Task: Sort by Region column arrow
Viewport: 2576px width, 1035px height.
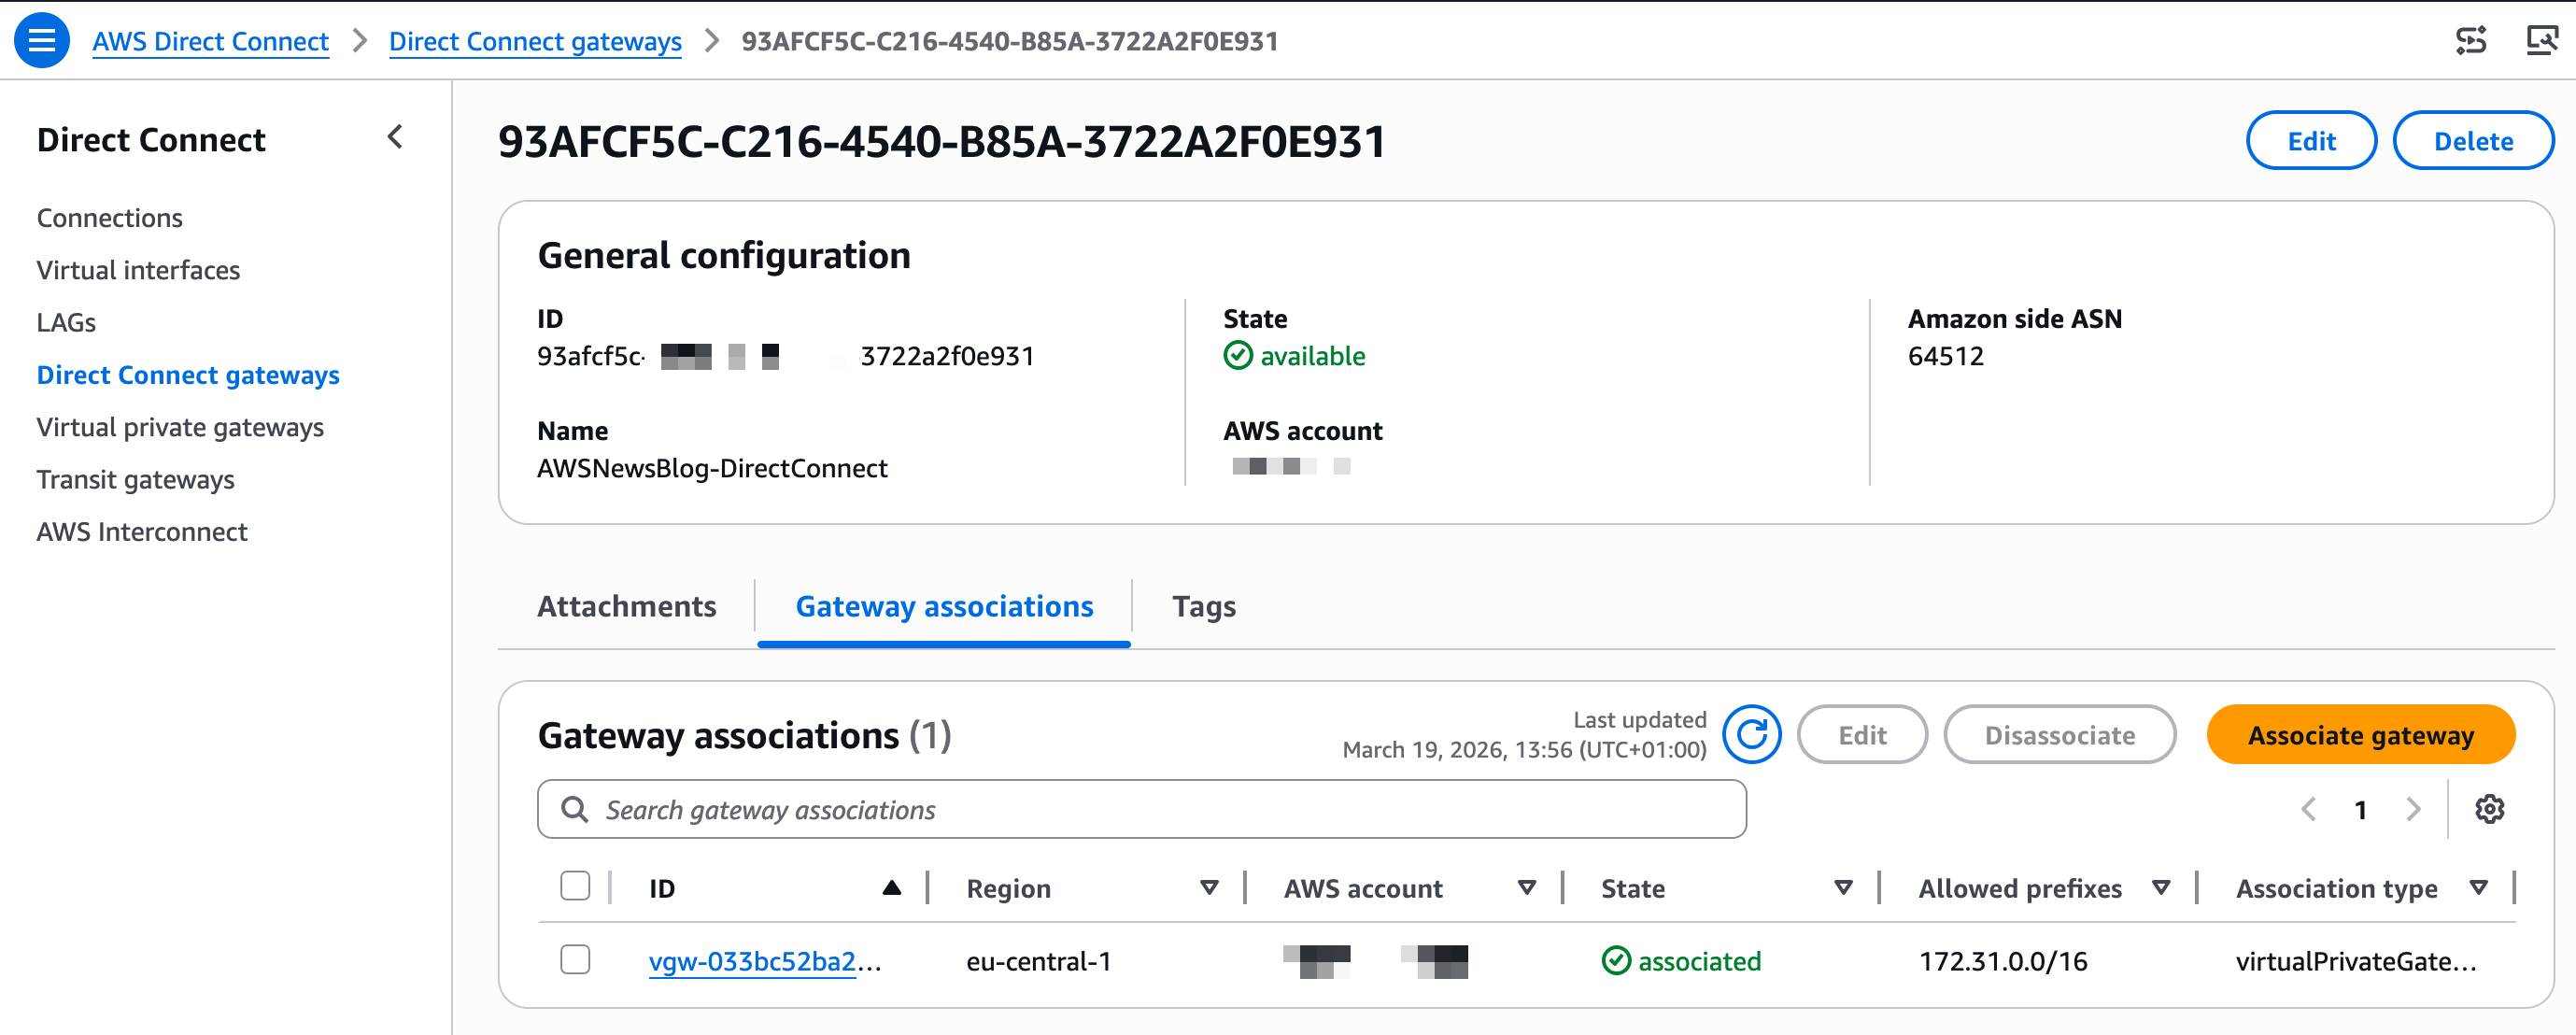Action: point(1209,888)
